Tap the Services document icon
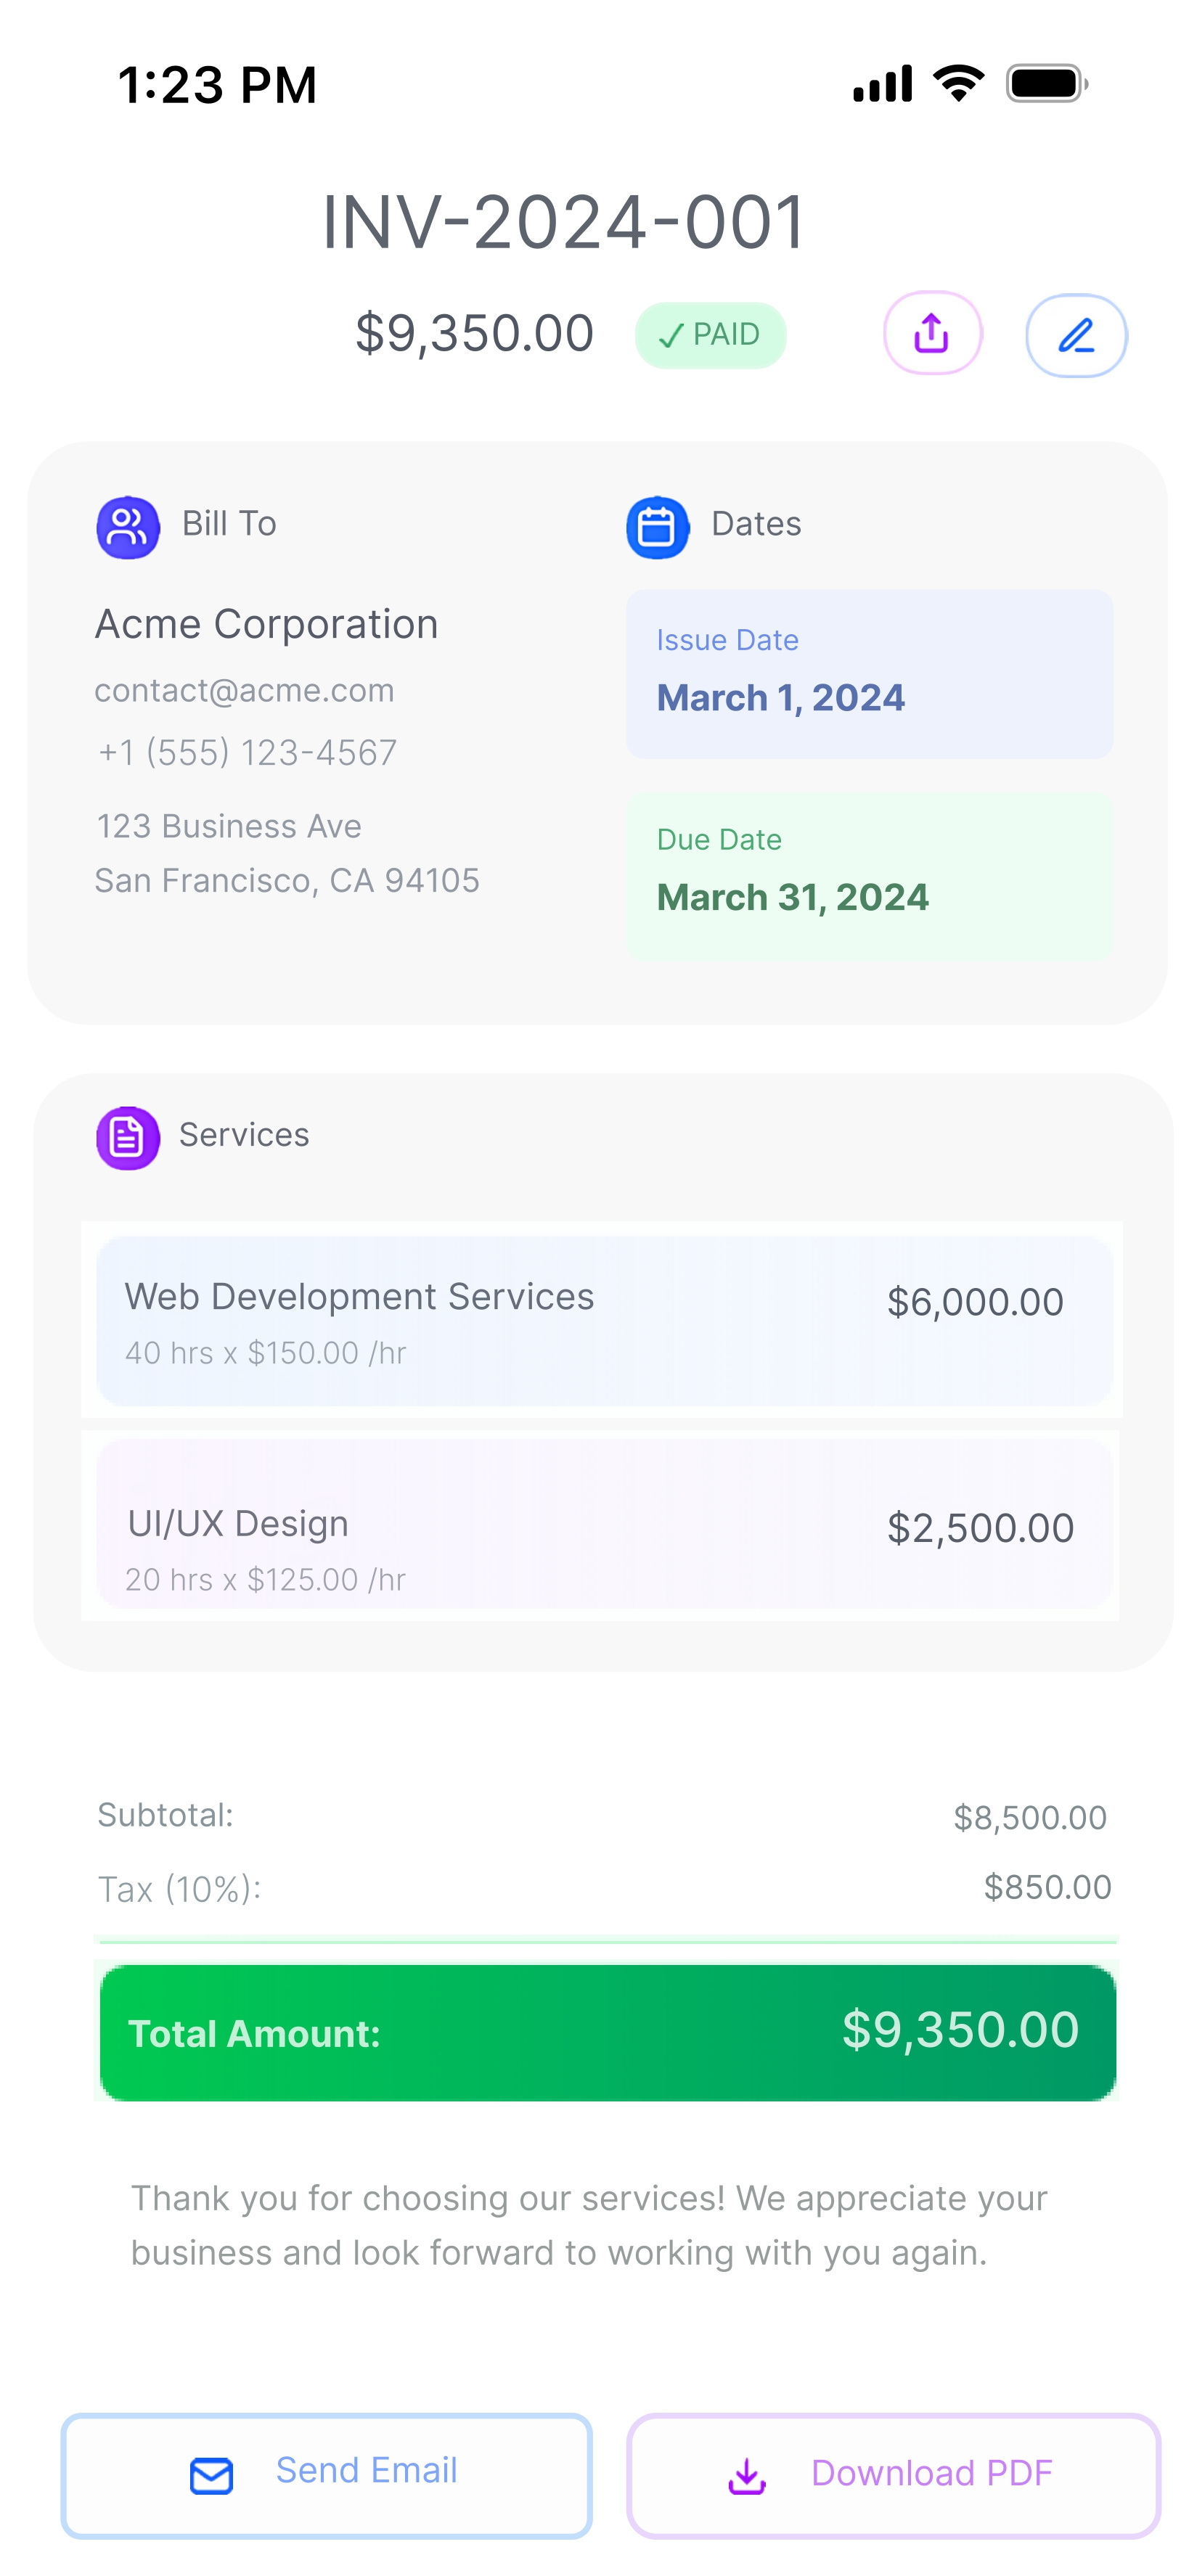 point(128,1137)
